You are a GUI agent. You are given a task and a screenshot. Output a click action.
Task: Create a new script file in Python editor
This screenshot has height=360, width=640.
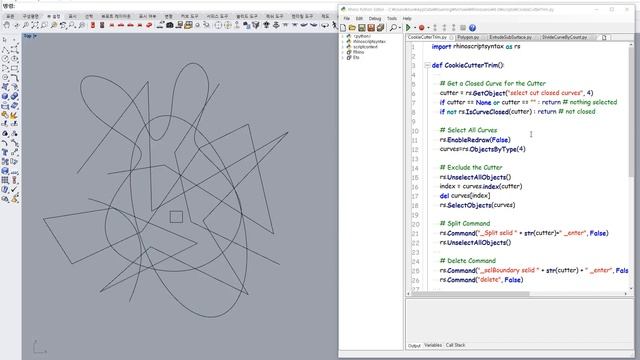coord(343,28)
